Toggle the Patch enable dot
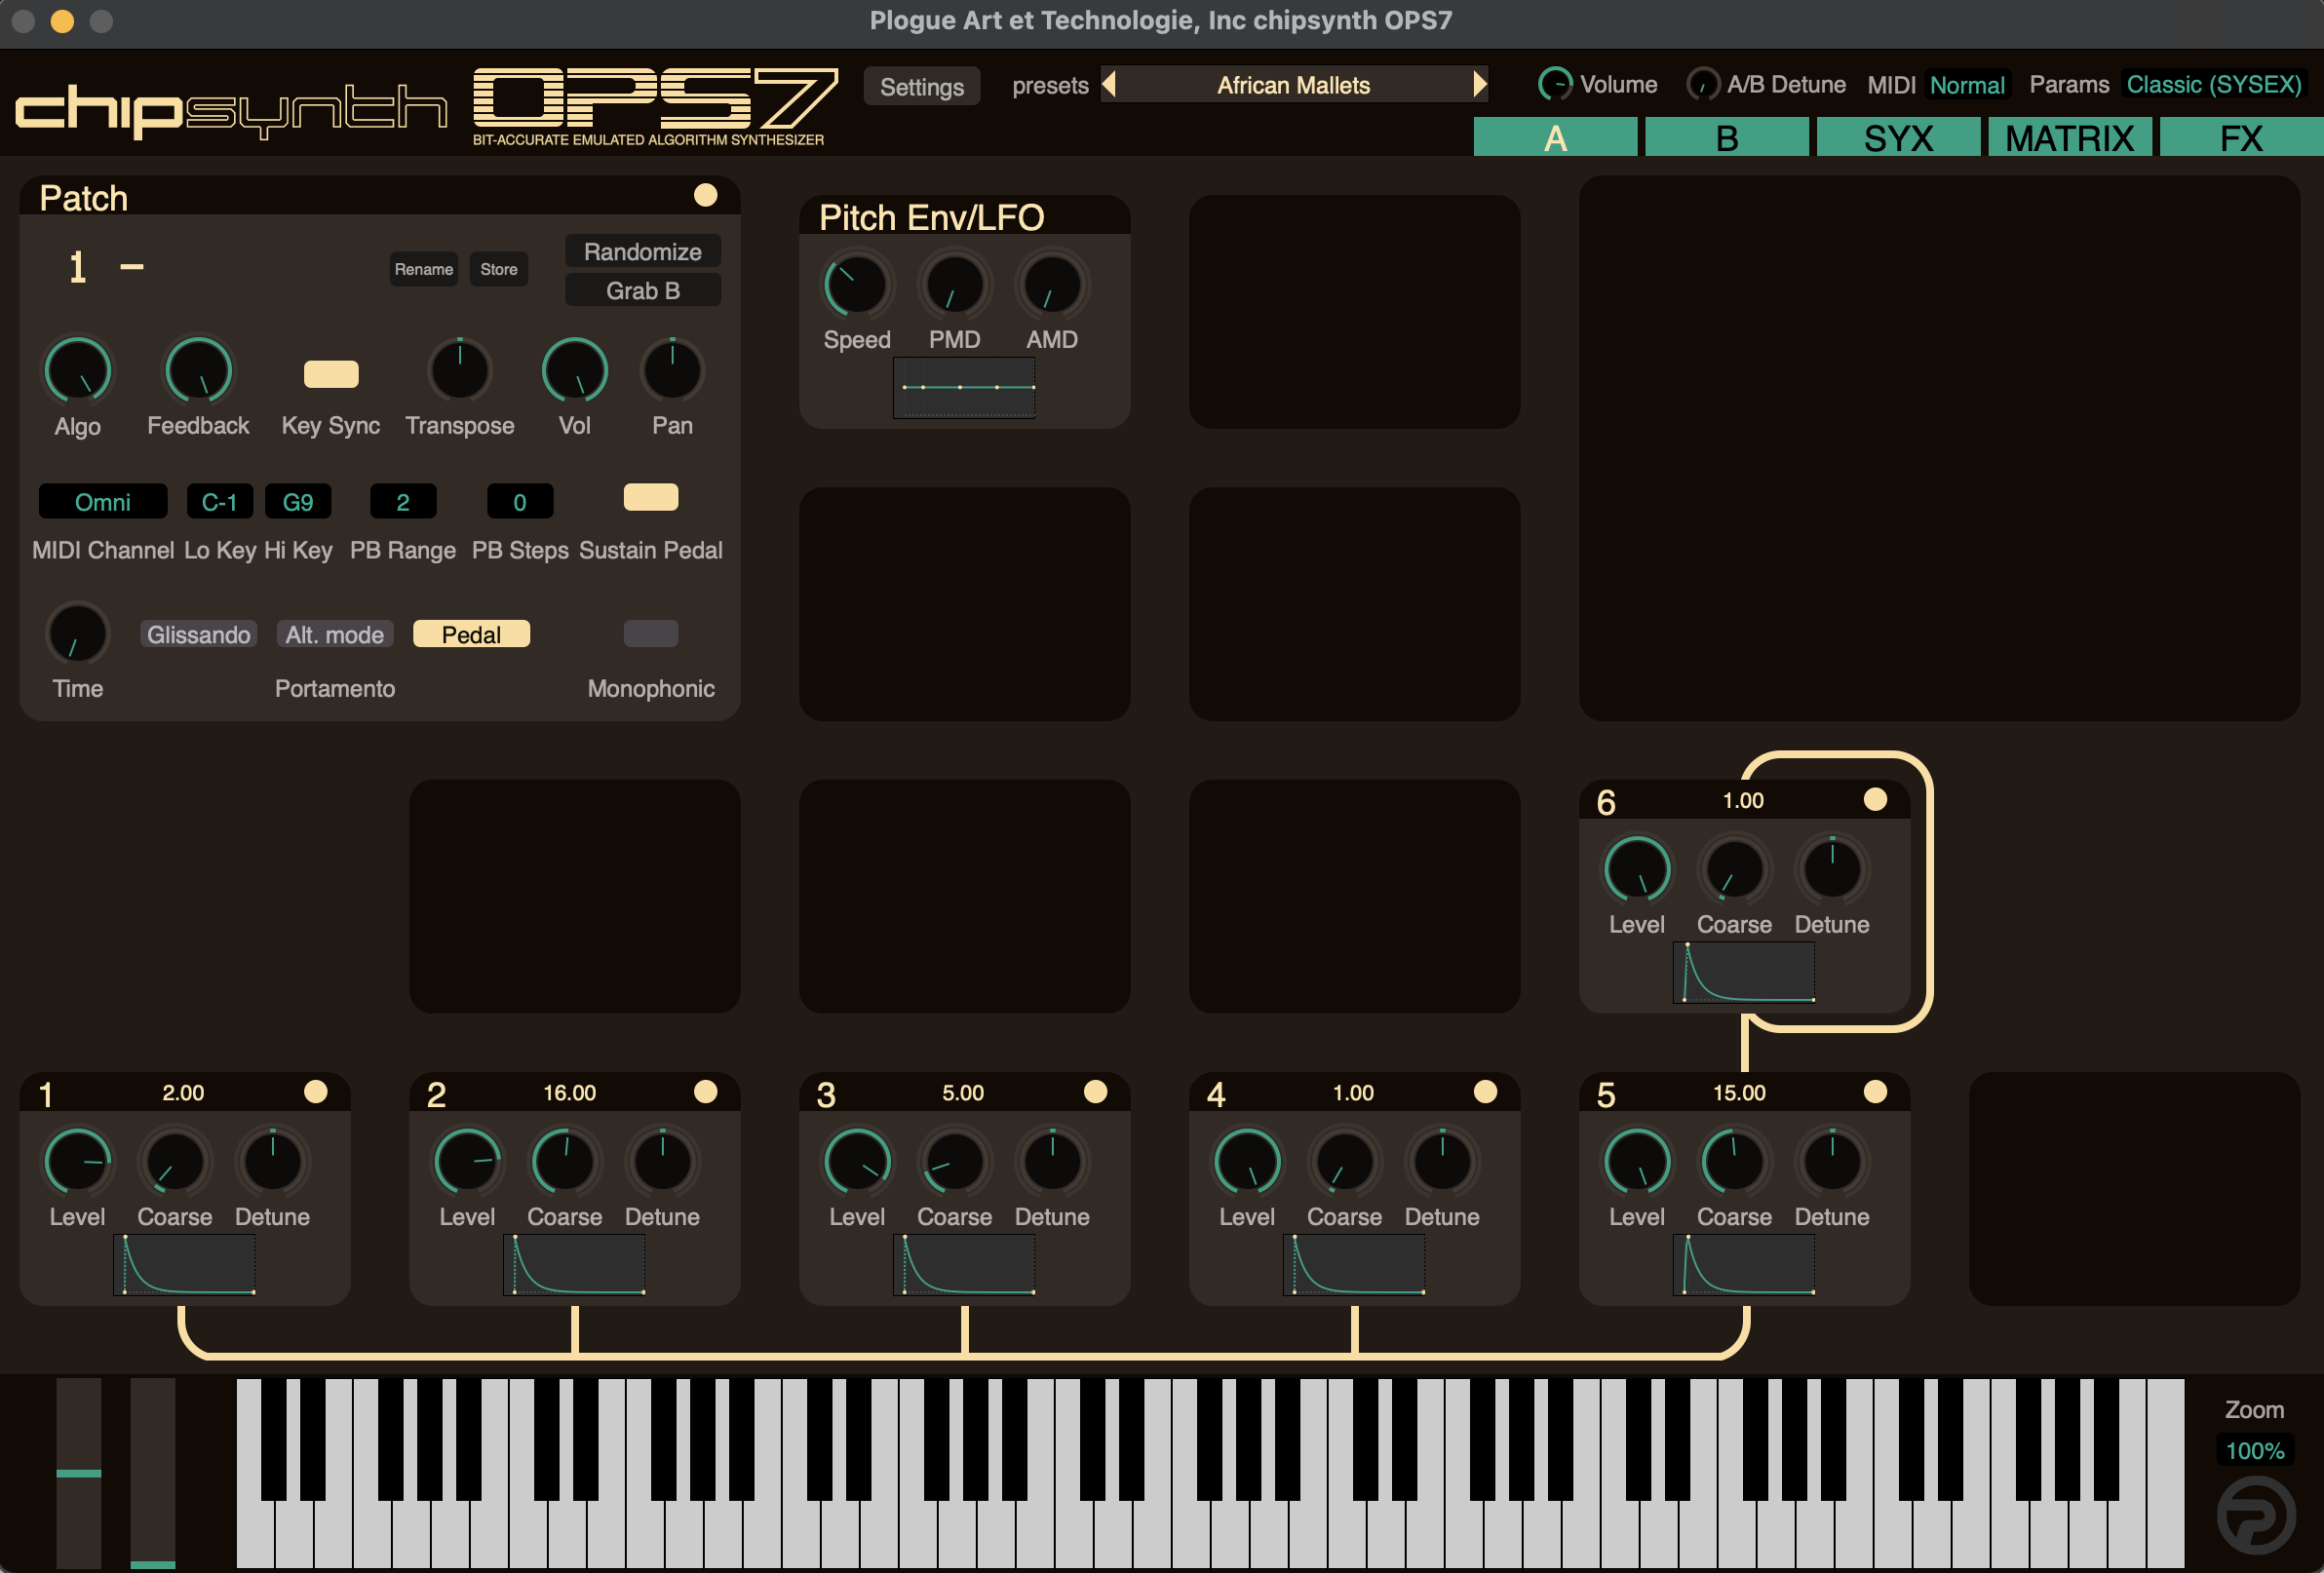Screen dimensions: 2324x1573 coord(706,195)
